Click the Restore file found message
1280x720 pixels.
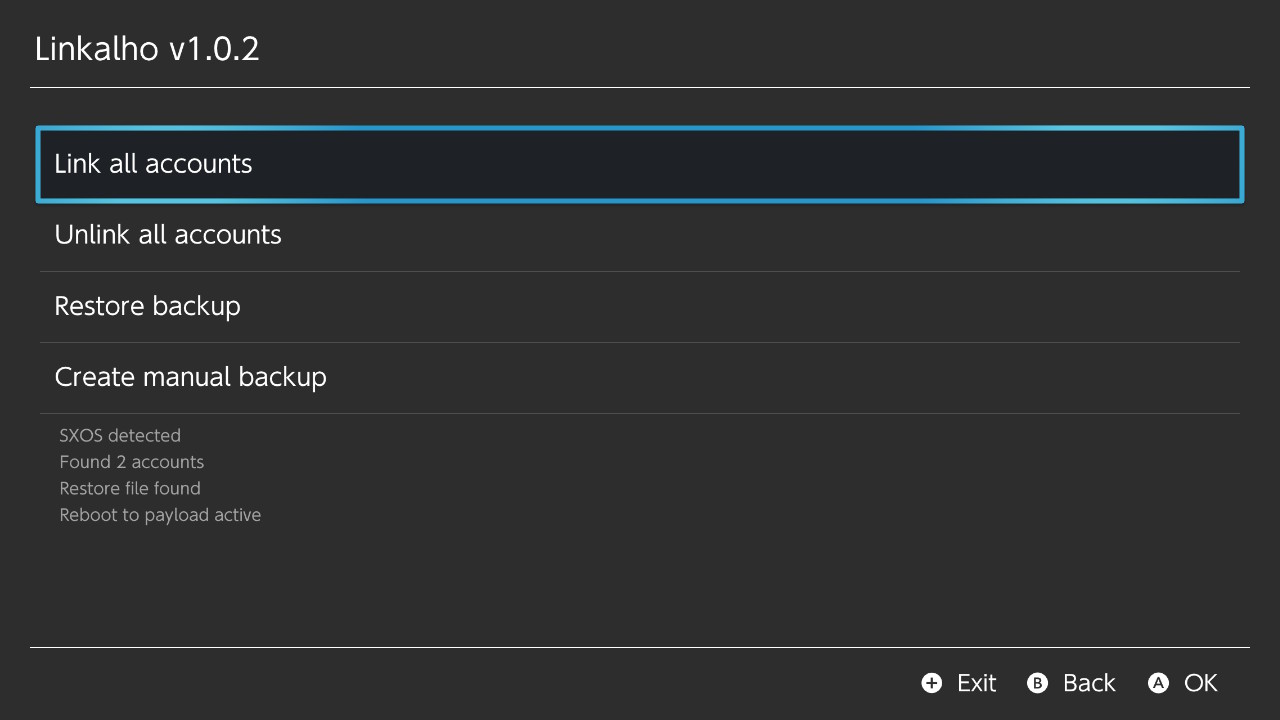click(x=130, y=489)
